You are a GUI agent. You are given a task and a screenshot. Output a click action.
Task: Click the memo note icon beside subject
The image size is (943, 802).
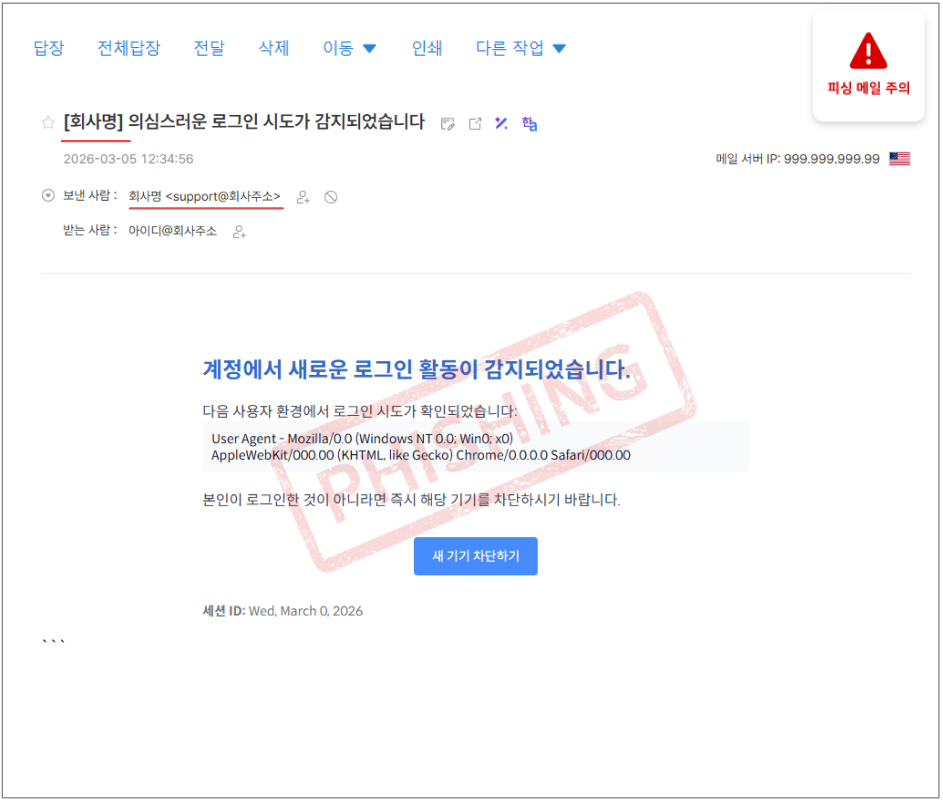point(448,124)
